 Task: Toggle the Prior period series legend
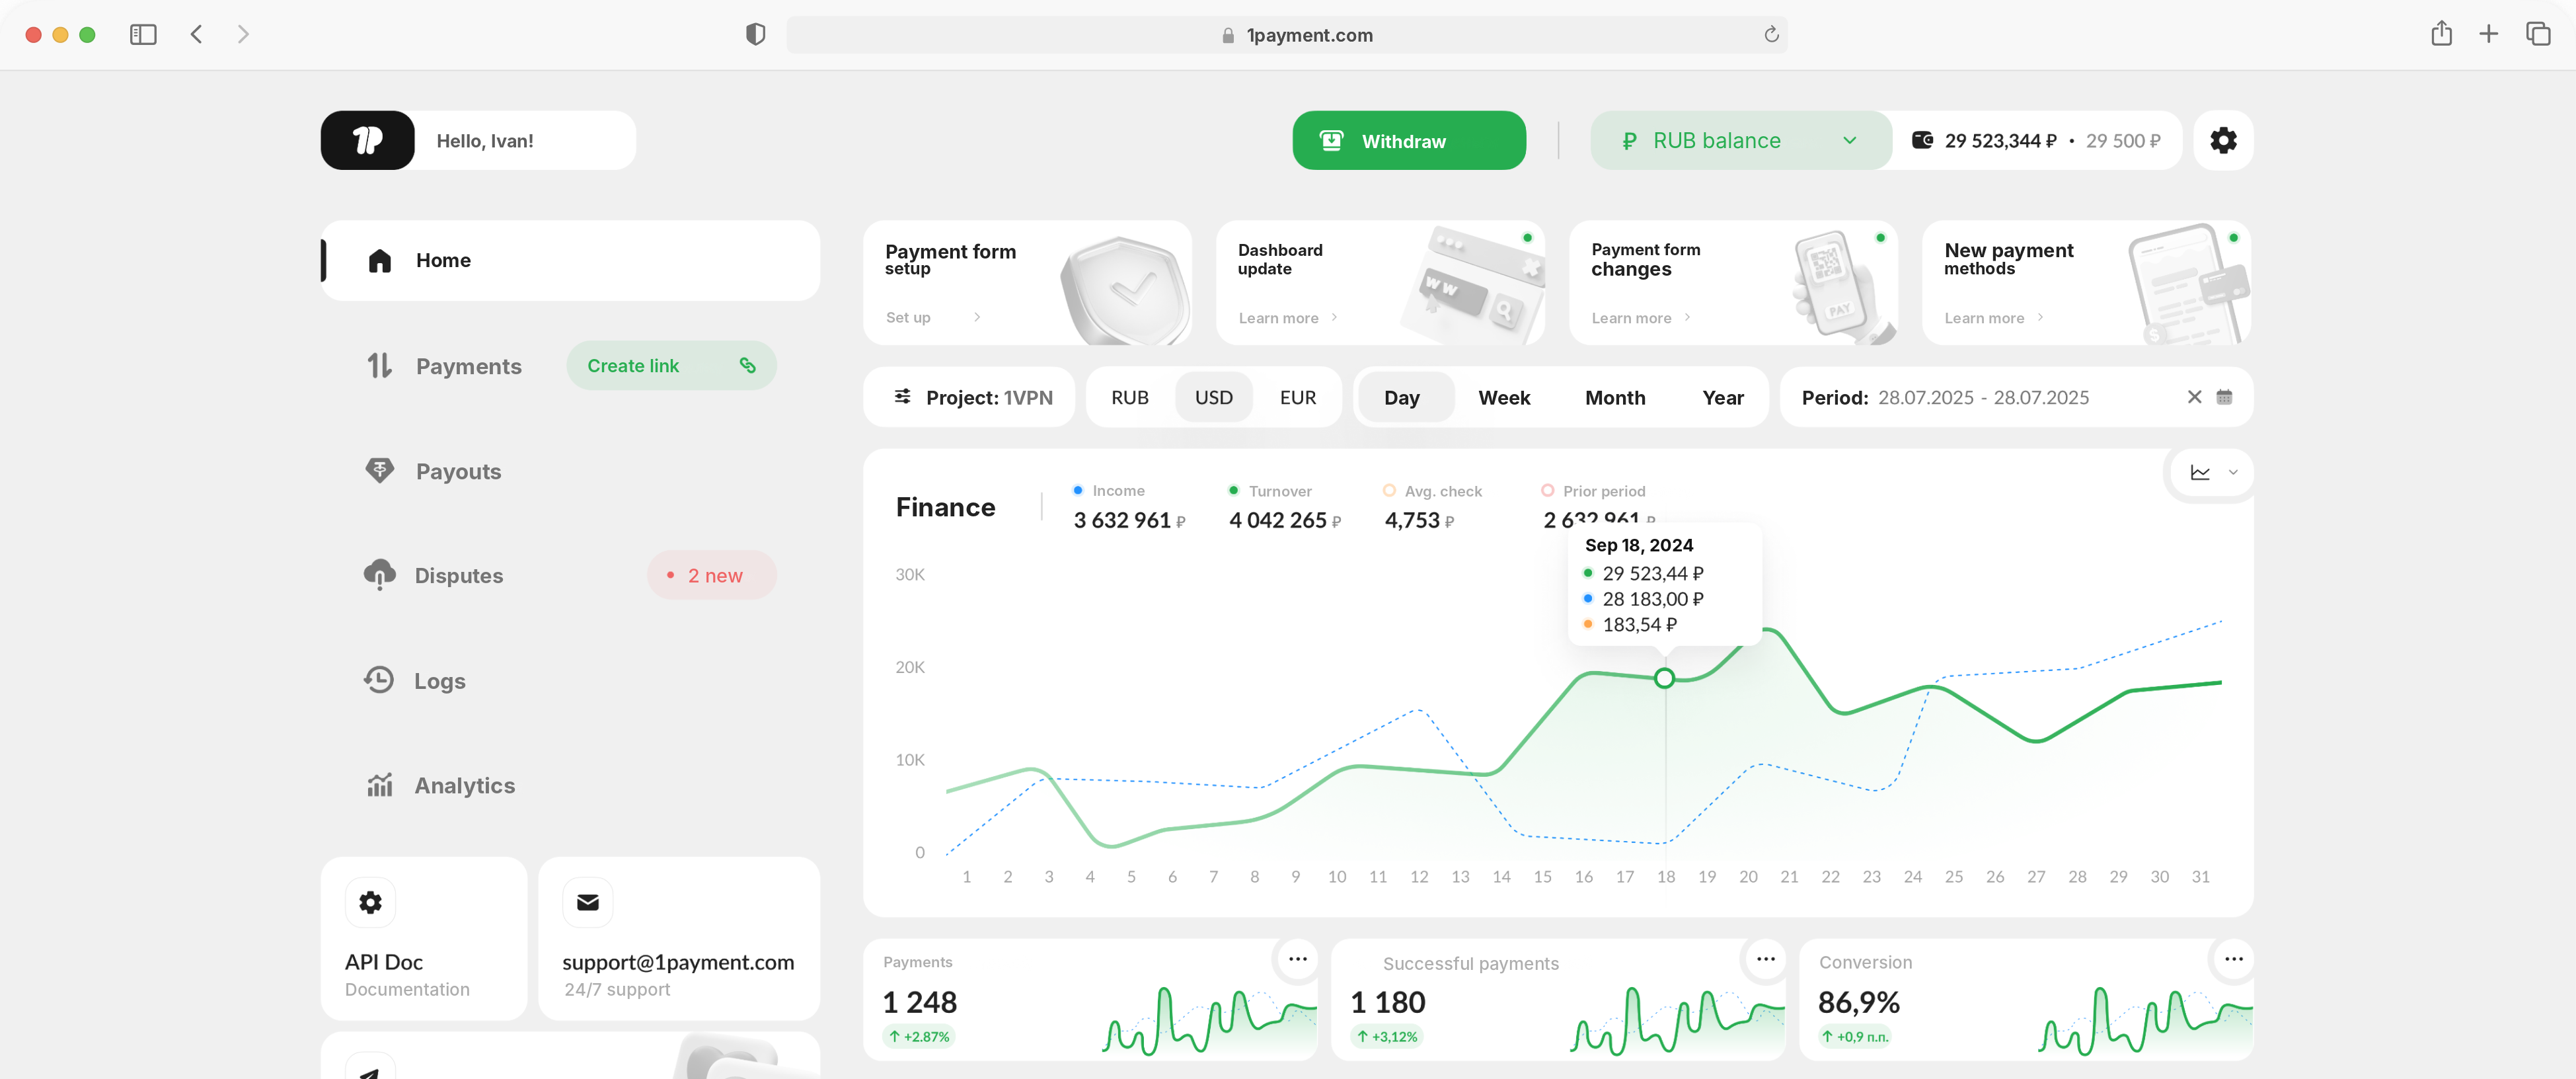tap(1593, 491)
